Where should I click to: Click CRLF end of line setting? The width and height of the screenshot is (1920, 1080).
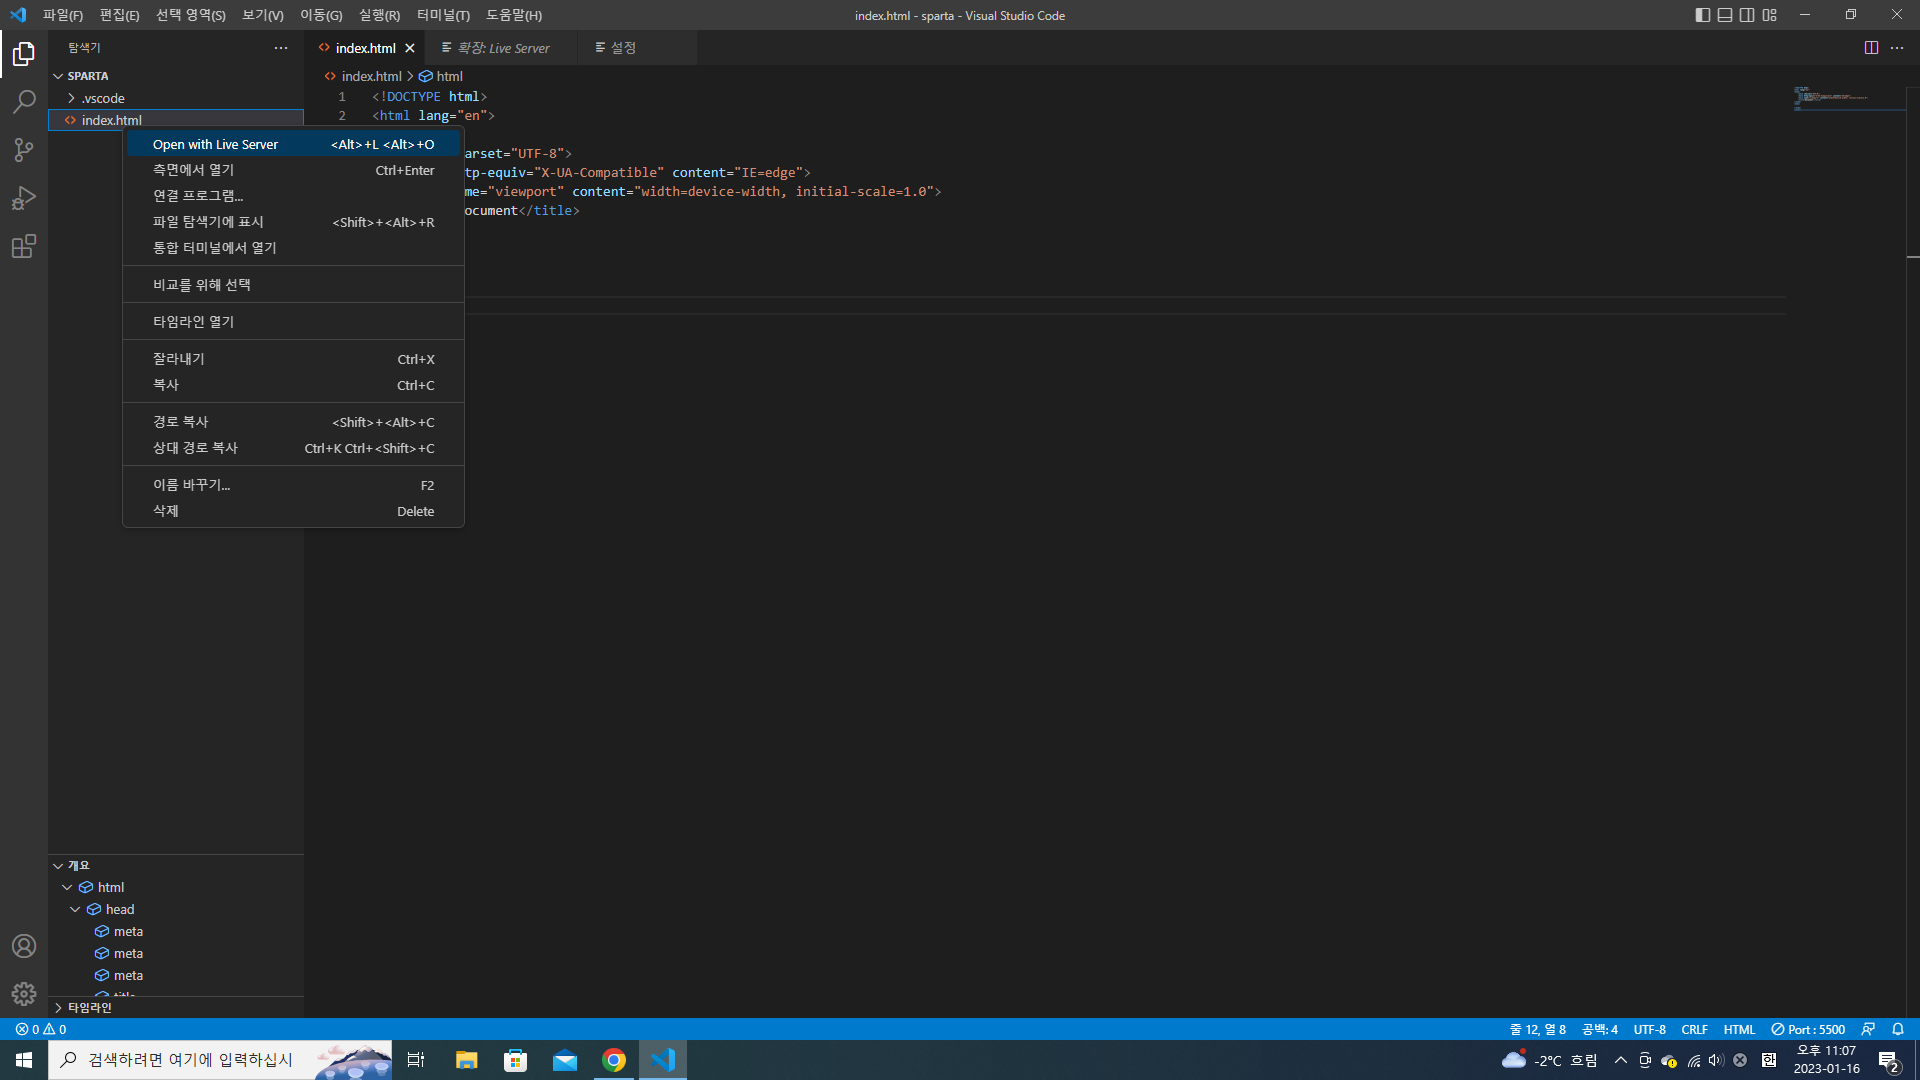point(1695,1029)
